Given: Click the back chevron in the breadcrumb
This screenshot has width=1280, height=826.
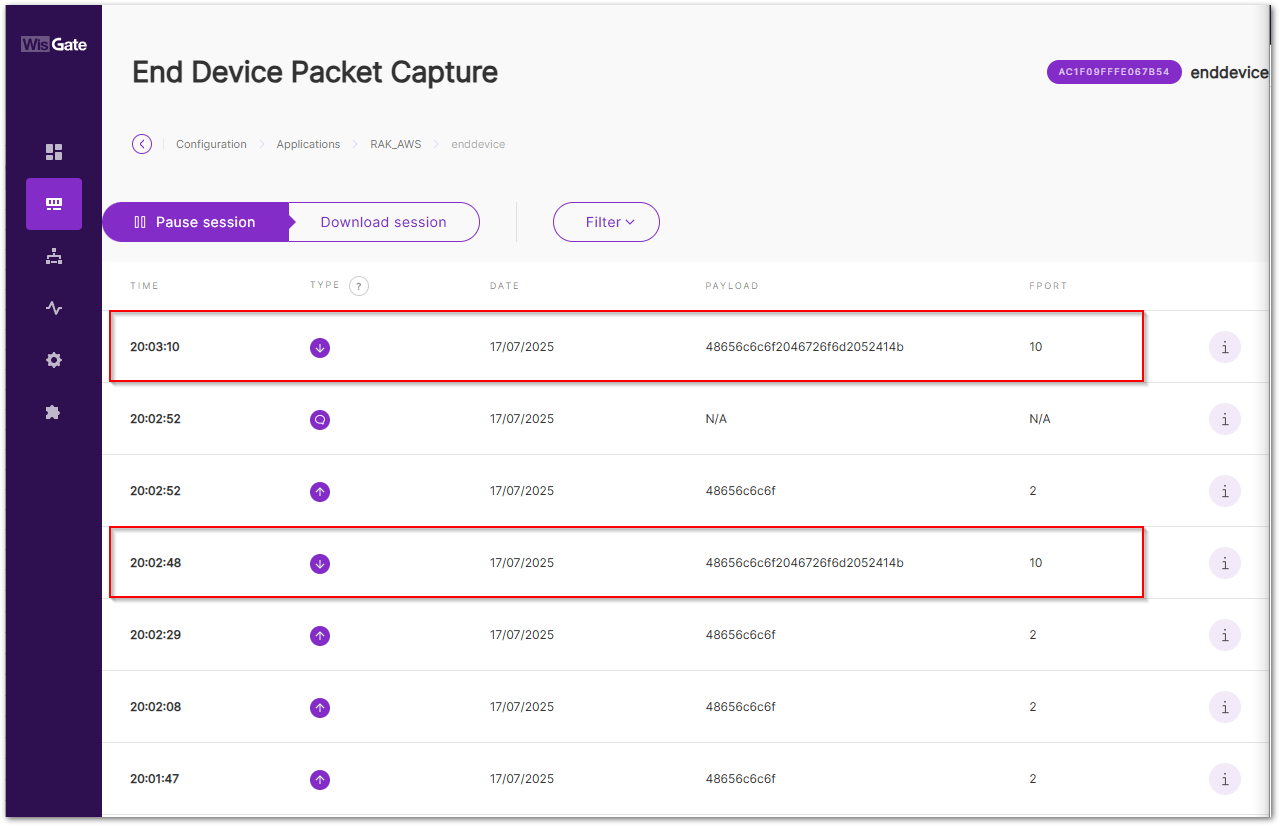Looking at the screenshot, I should click(141, 143).
